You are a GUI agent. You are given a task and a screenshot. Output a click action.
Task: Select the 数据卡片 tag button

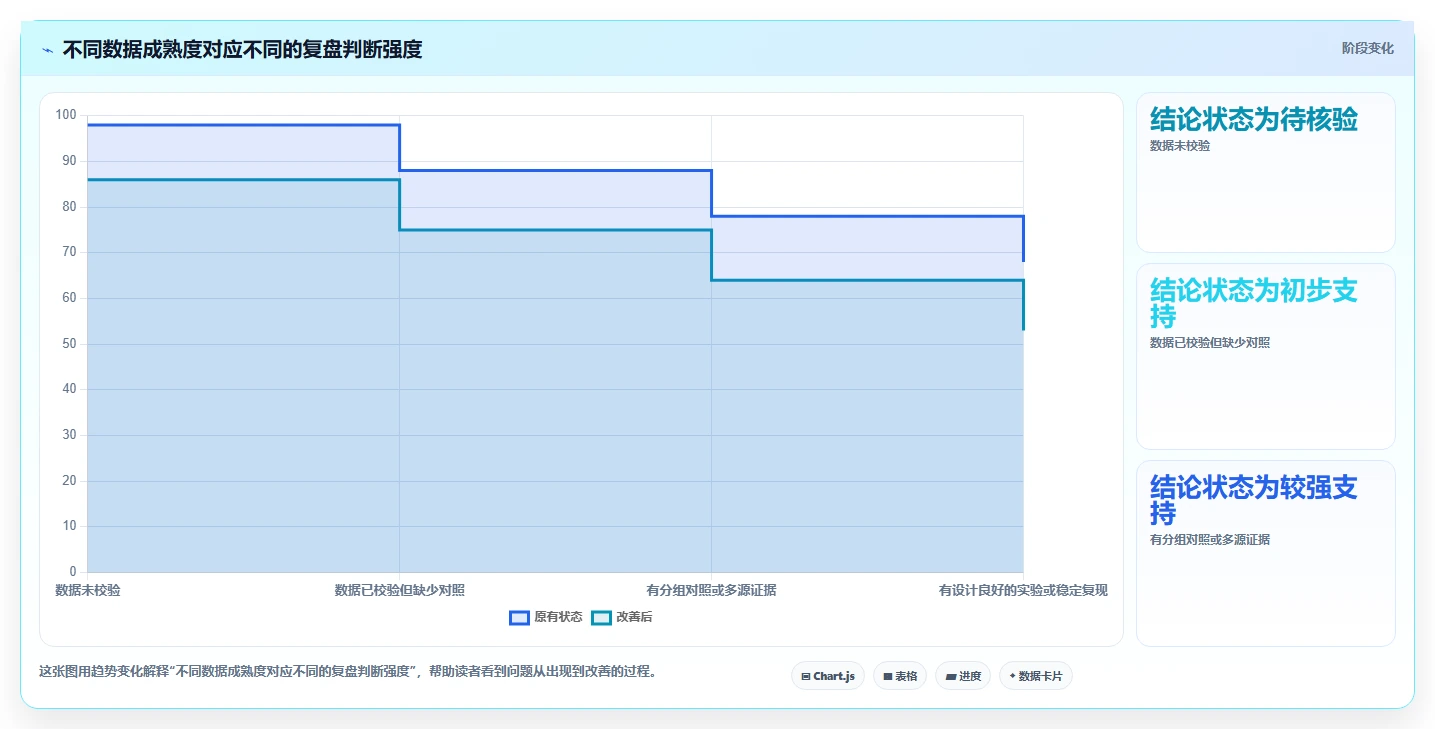click(1035, 676)
